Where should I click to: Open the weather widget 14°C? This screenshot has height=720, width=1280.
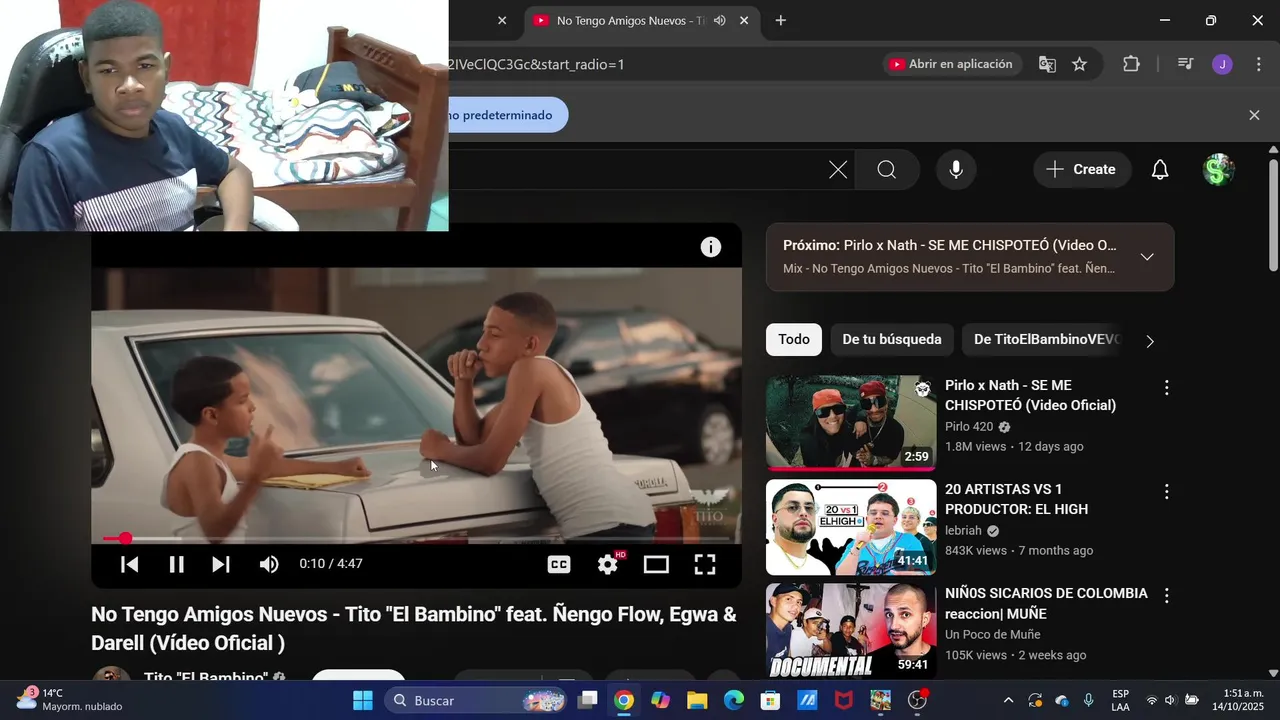[x=68, y=700]
